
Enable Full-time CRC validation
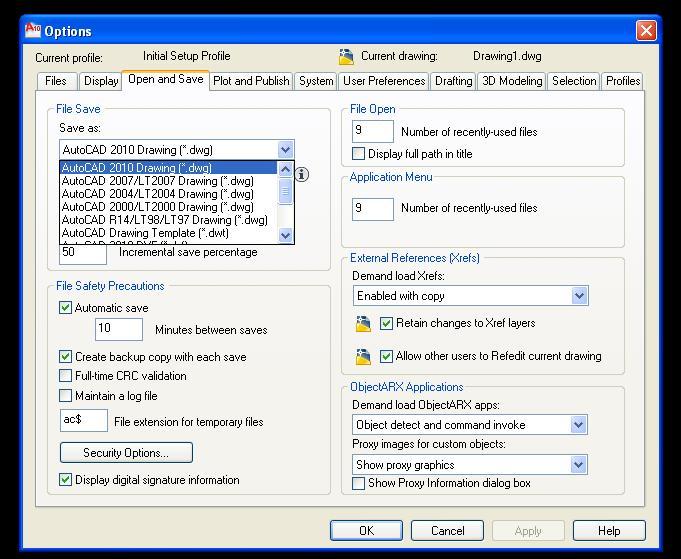(x=65, y=375)
